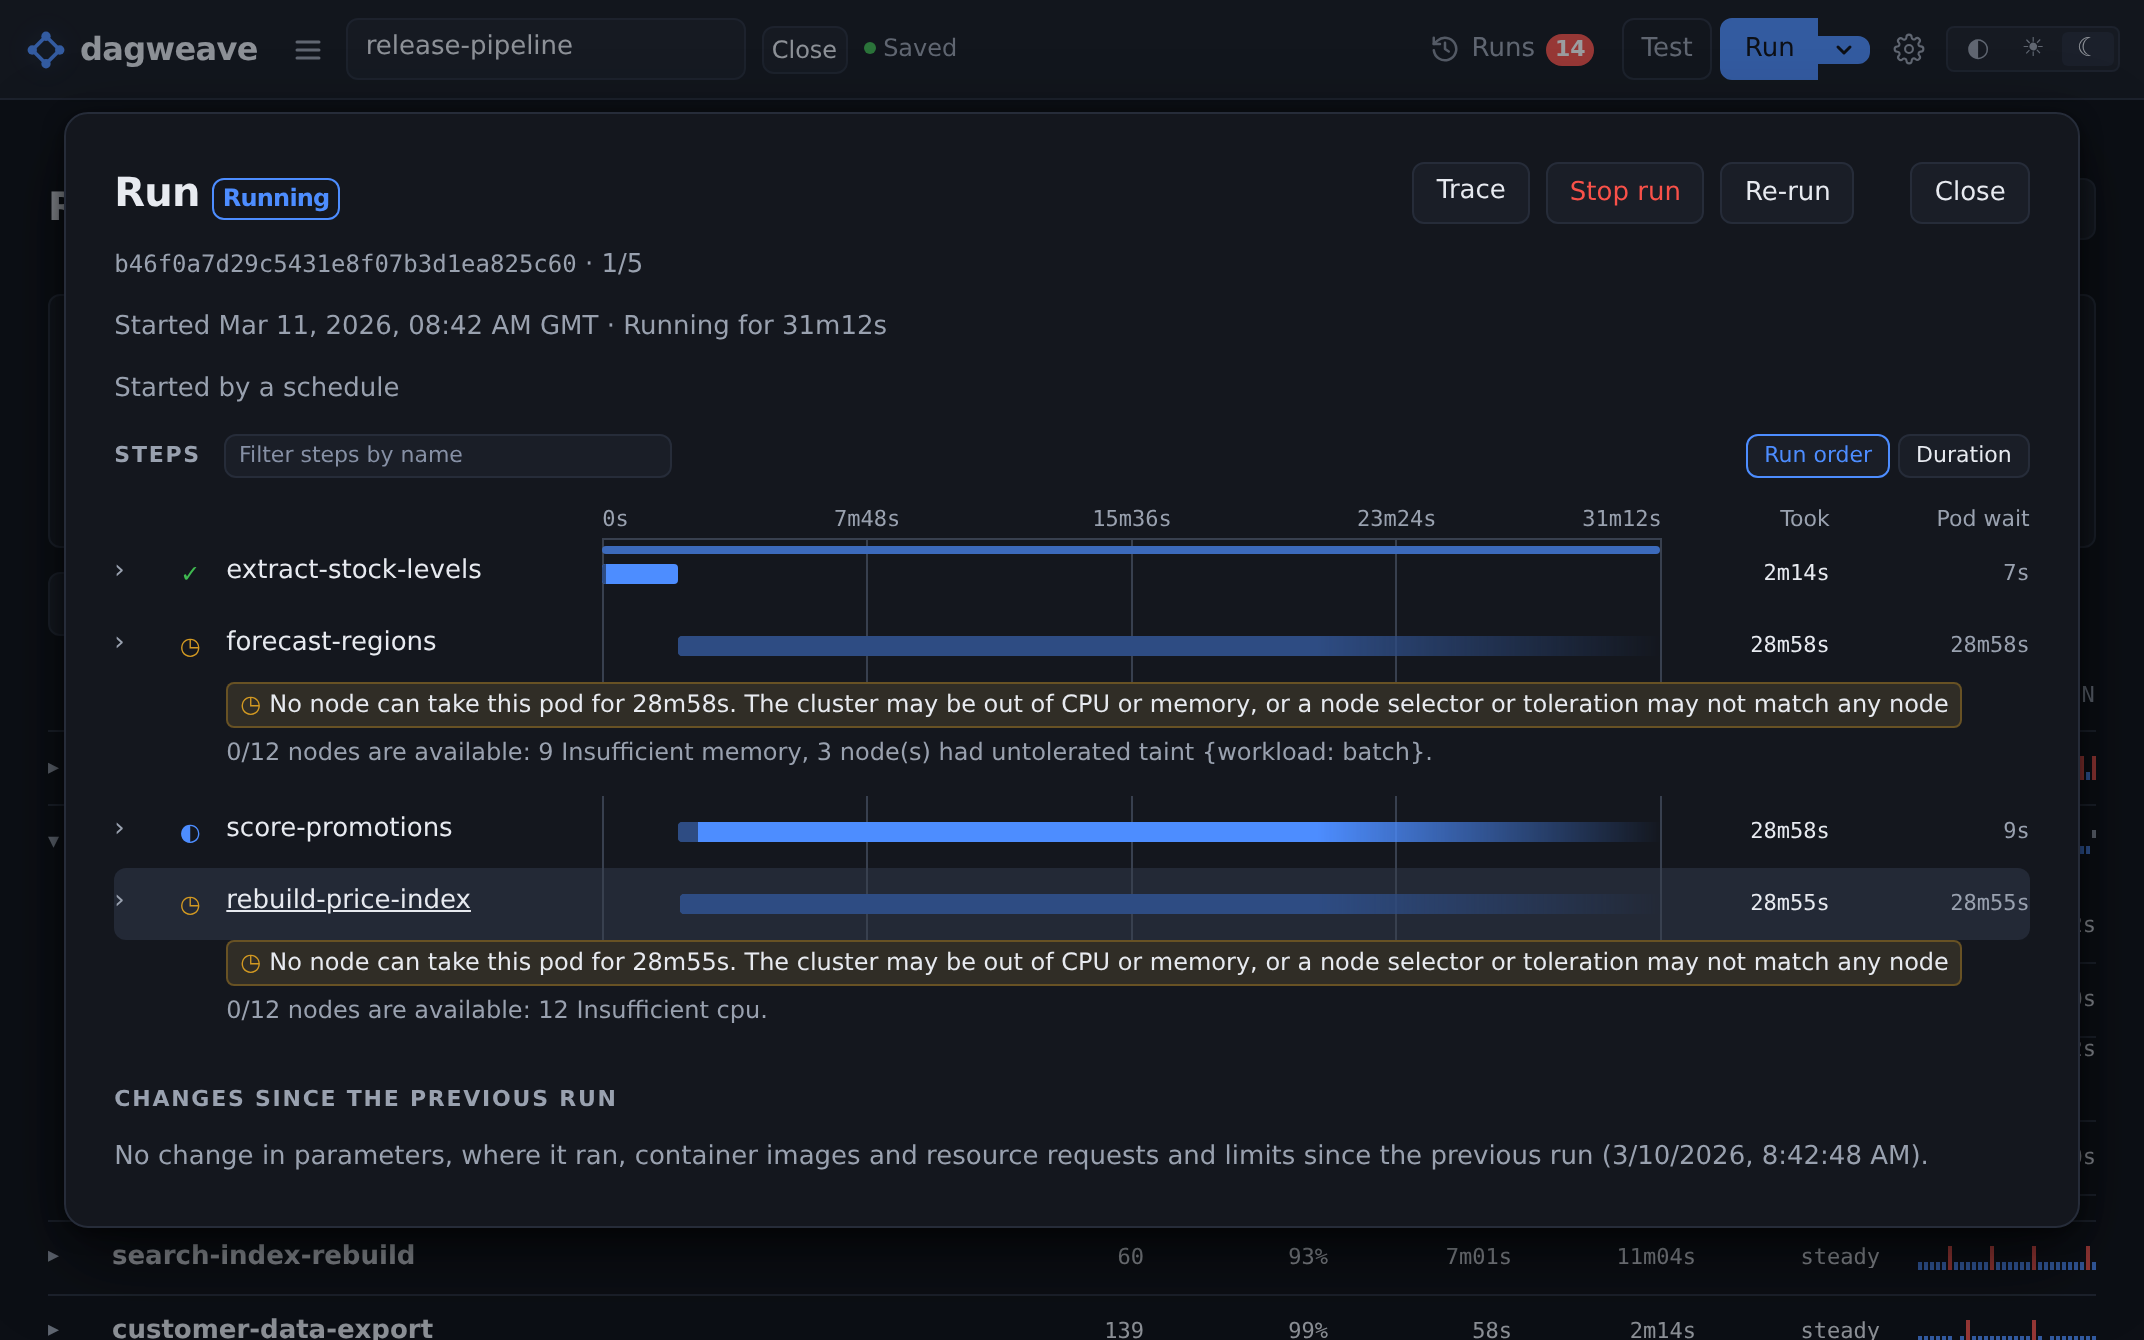This screenshot has height=1340, width=2144.
Task: Select the score-promotions step name
Action: click(x=339, y=827)
